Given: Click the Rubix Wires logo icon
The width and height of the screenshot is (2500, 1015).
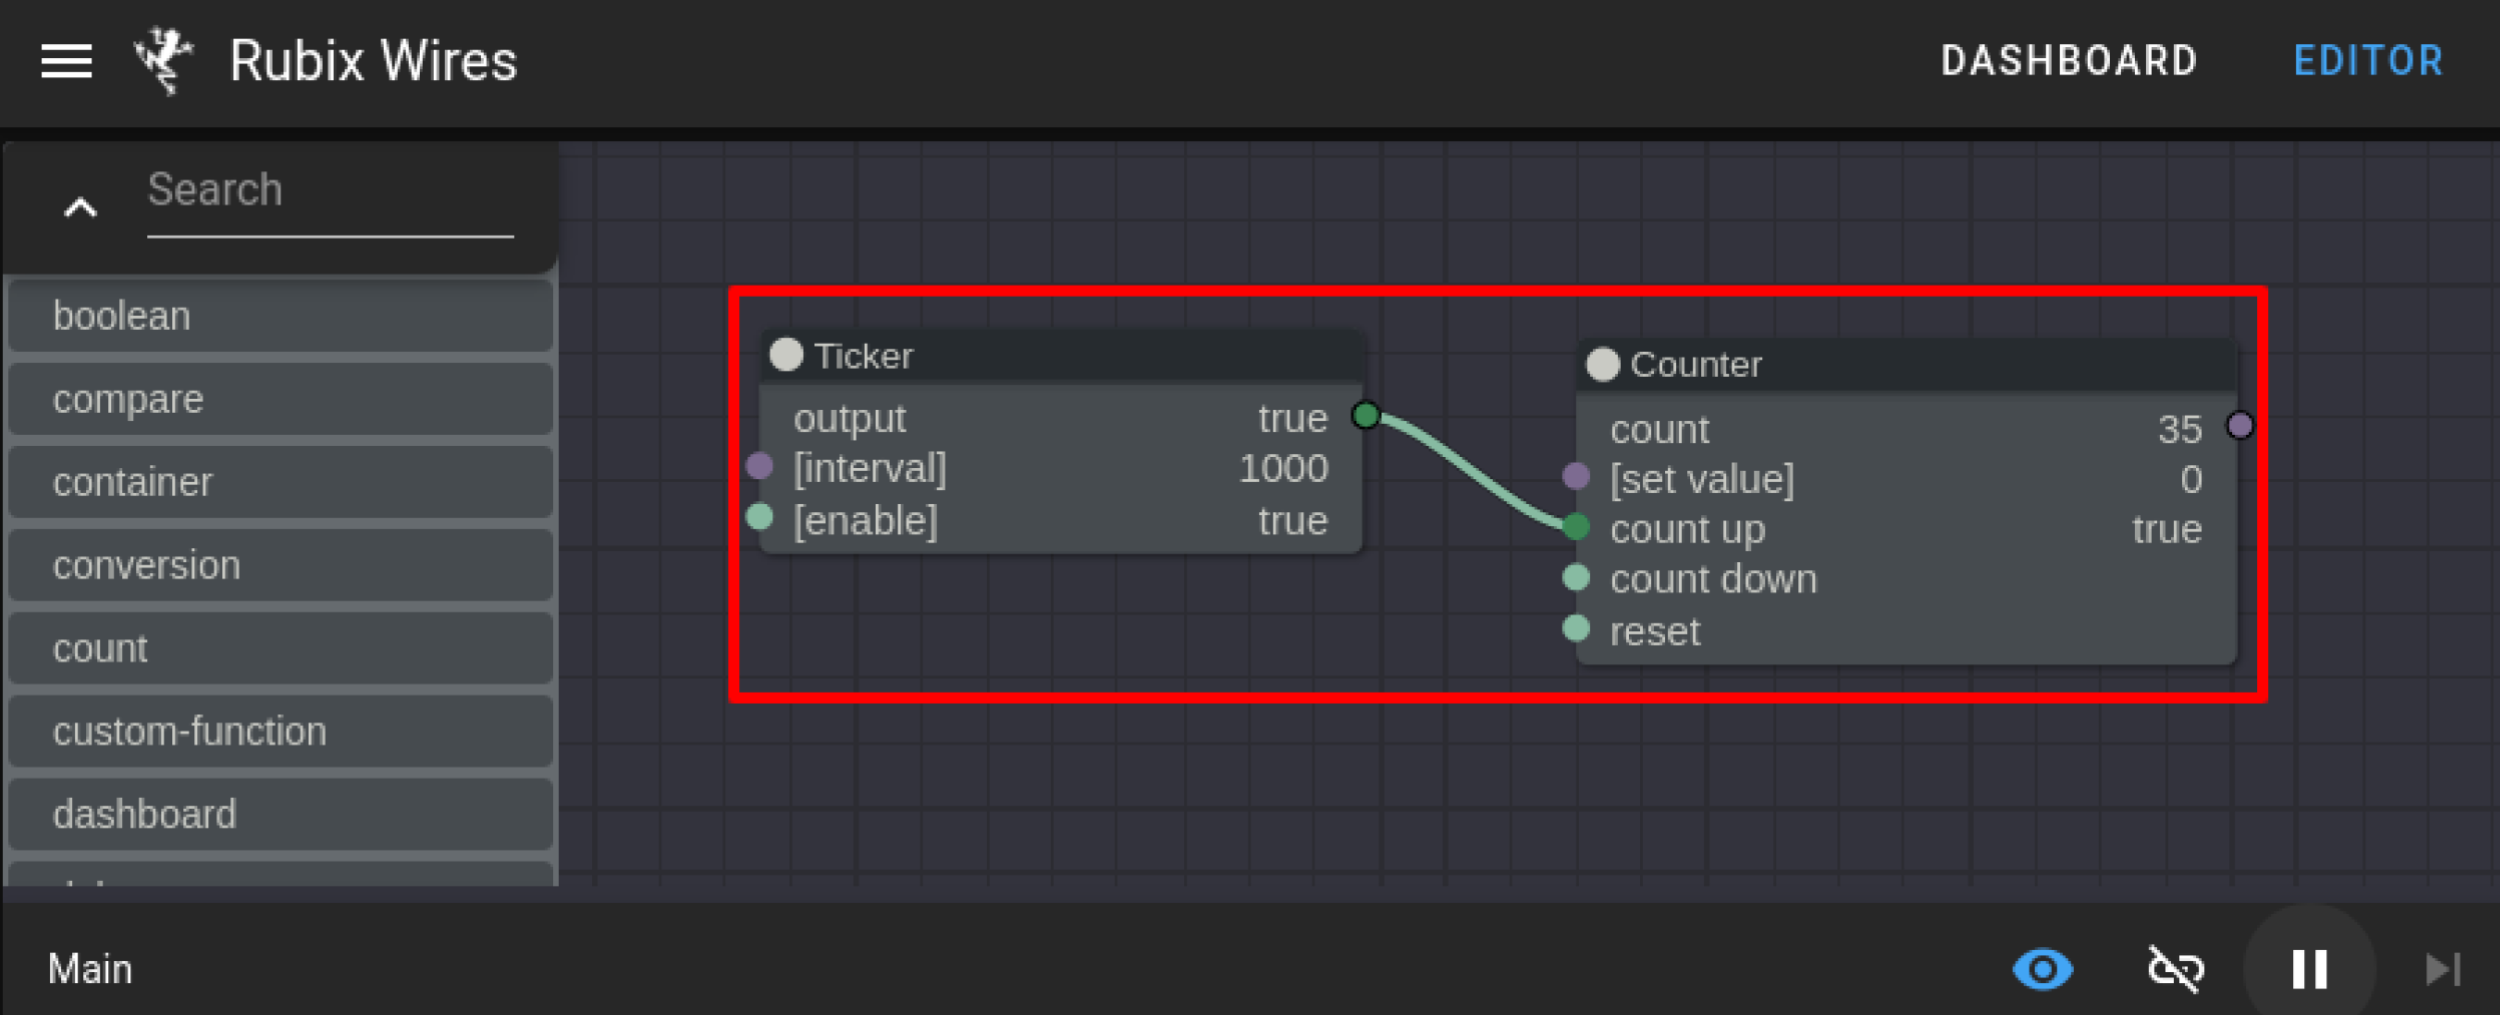Looking at the screenshot, I should (x=163, y=61).
